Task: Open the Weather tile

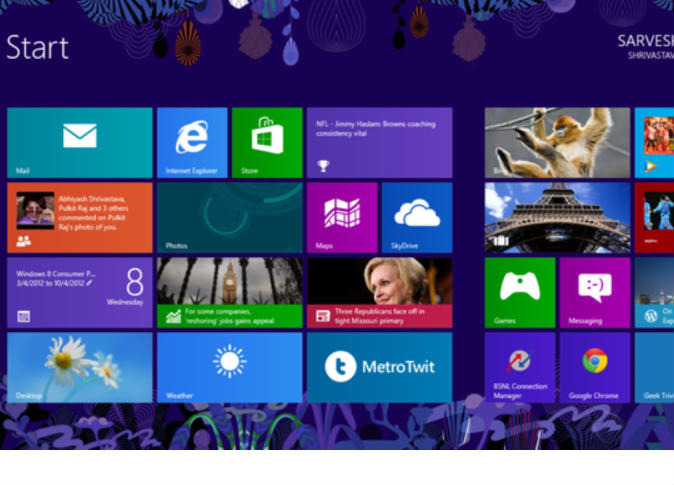Action: [229, 367]
